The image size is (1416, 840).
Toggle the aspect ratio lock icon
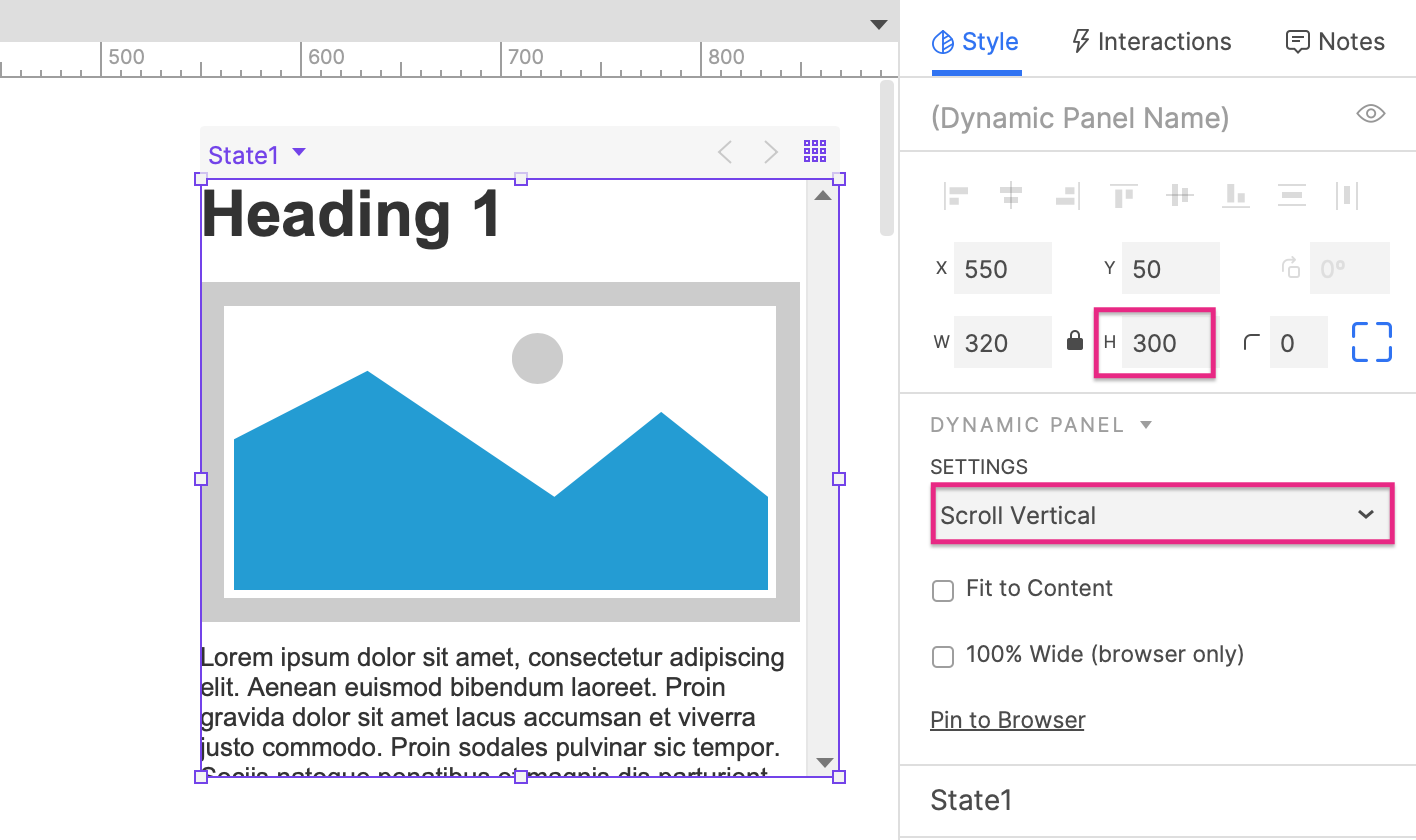coord(1075,341)
